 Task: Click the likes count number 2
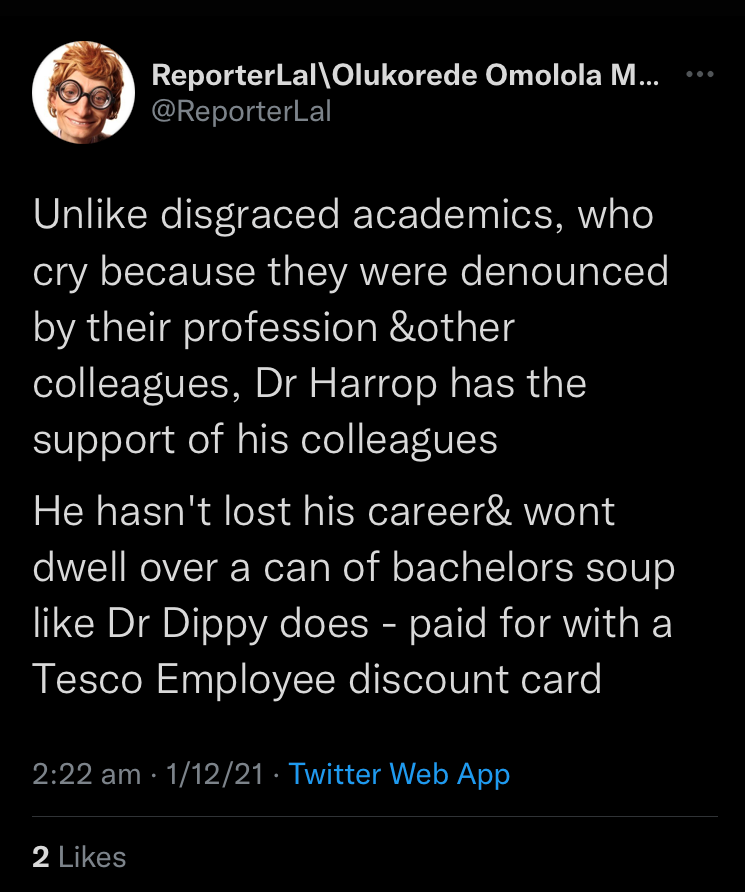click(41, 857)
